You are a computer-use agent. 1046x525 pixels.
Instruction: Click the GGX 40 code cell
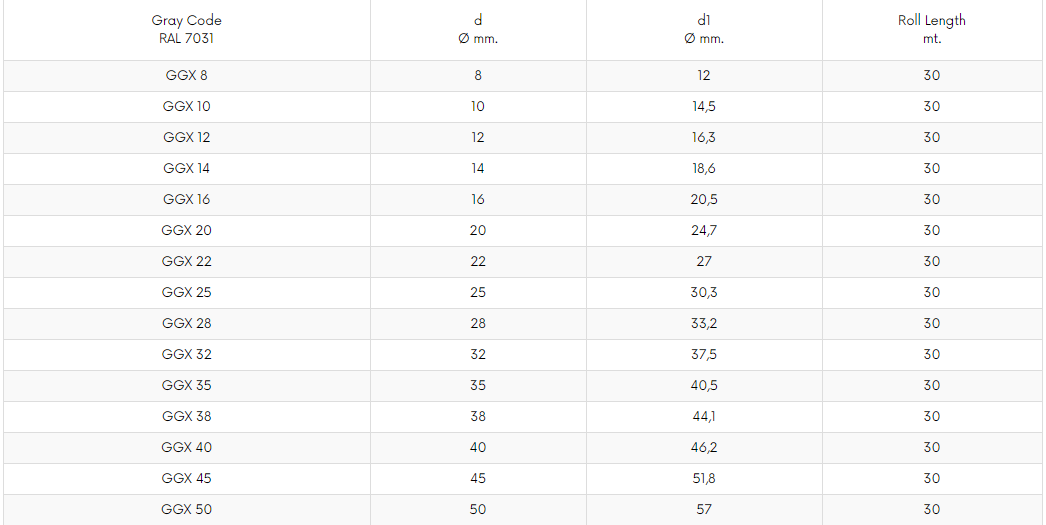(187, 448)
